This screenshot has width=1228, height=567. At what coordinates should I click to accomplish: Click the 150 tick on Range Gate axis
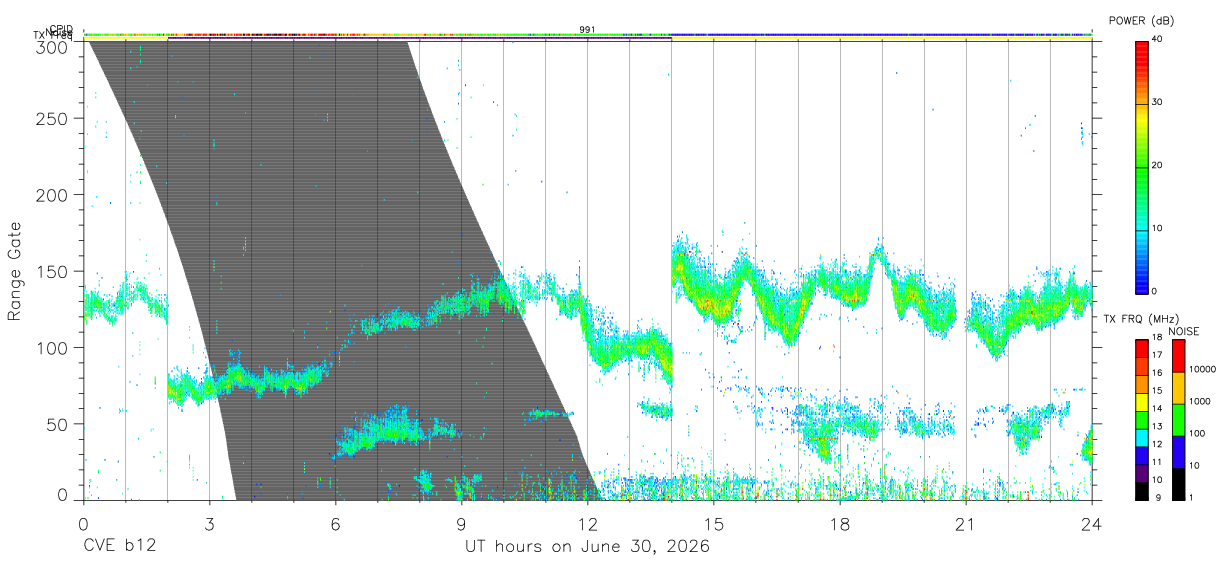click(51, 272)
